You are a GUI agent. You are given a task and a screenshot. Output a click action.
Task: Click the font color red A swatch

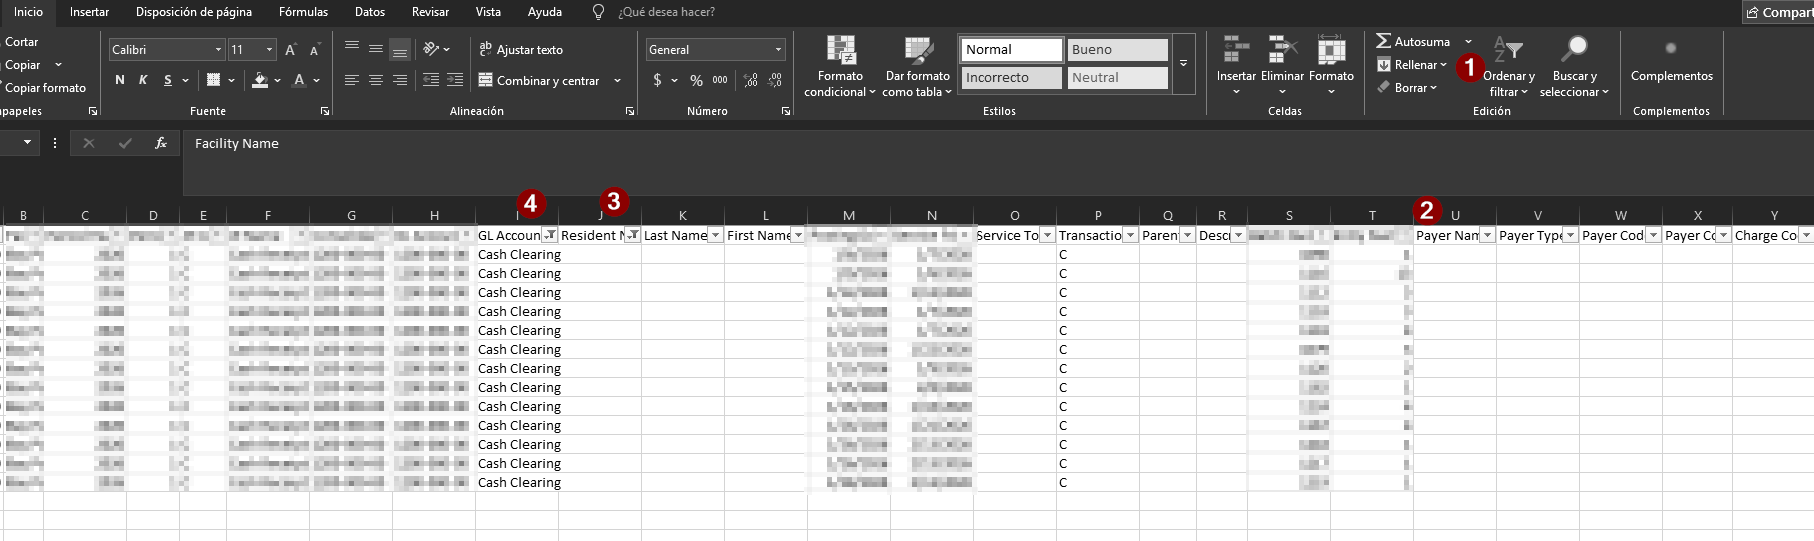coord(298,80)
